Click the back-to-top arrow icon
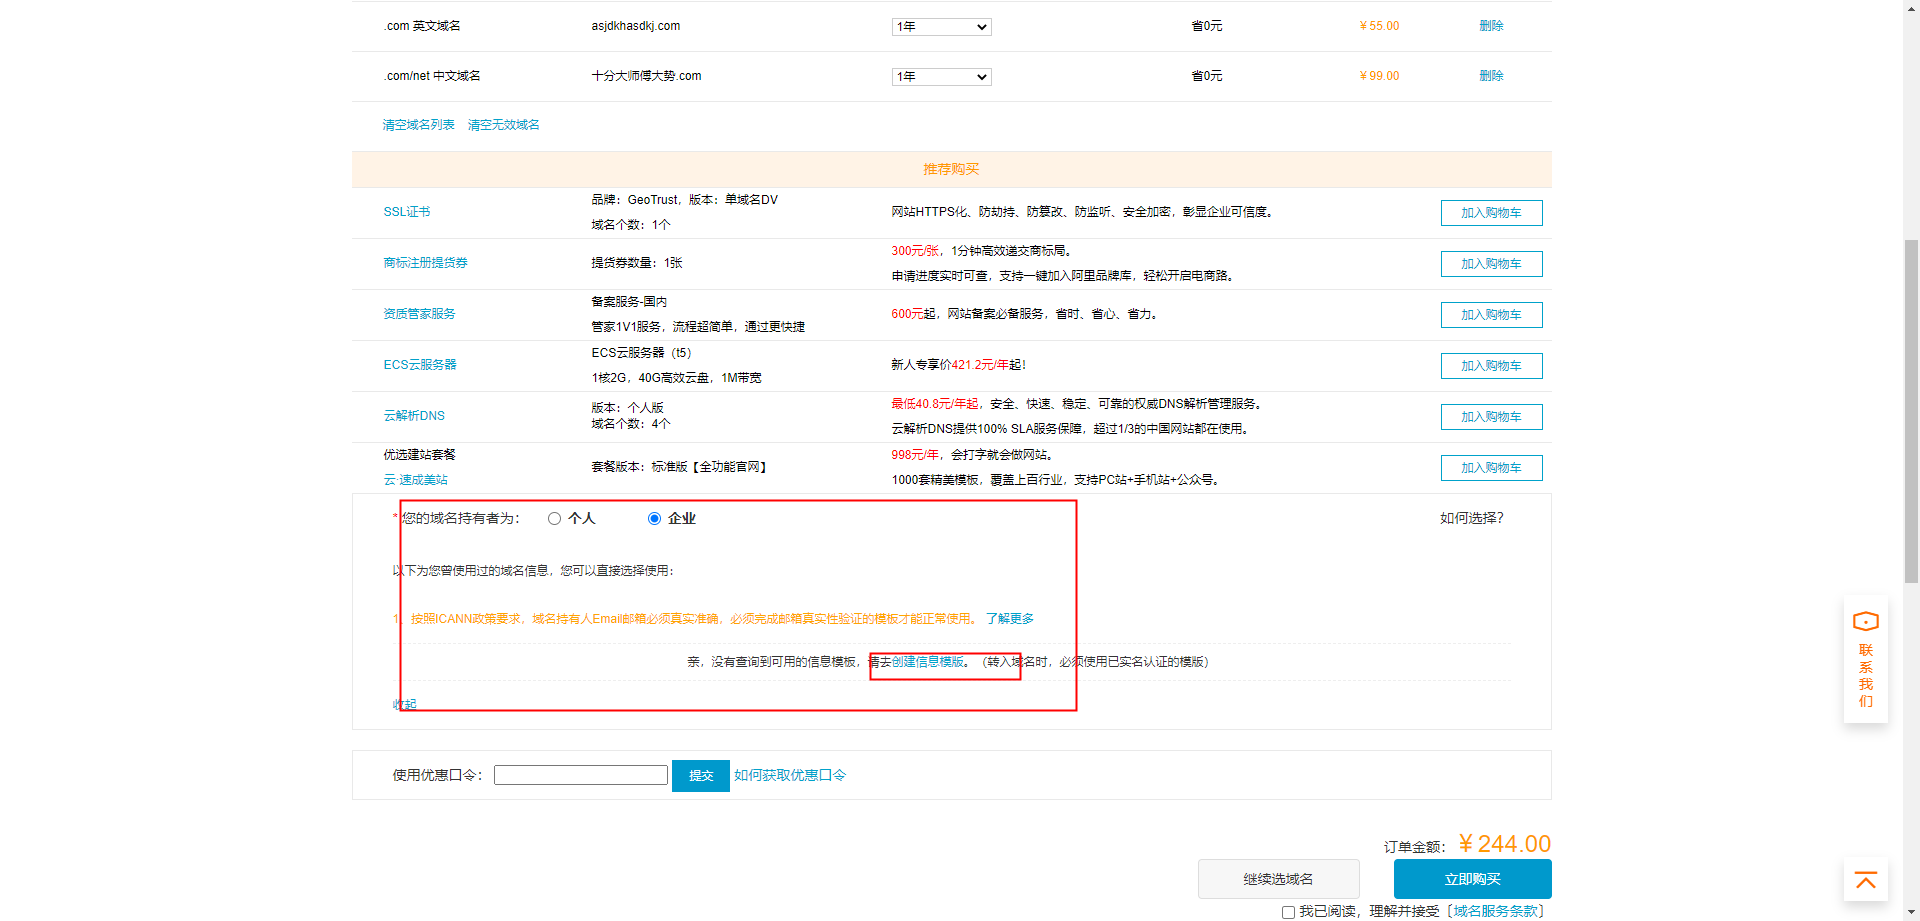Viewport: 1920px width, 921px height. [x=1864, y=880]
